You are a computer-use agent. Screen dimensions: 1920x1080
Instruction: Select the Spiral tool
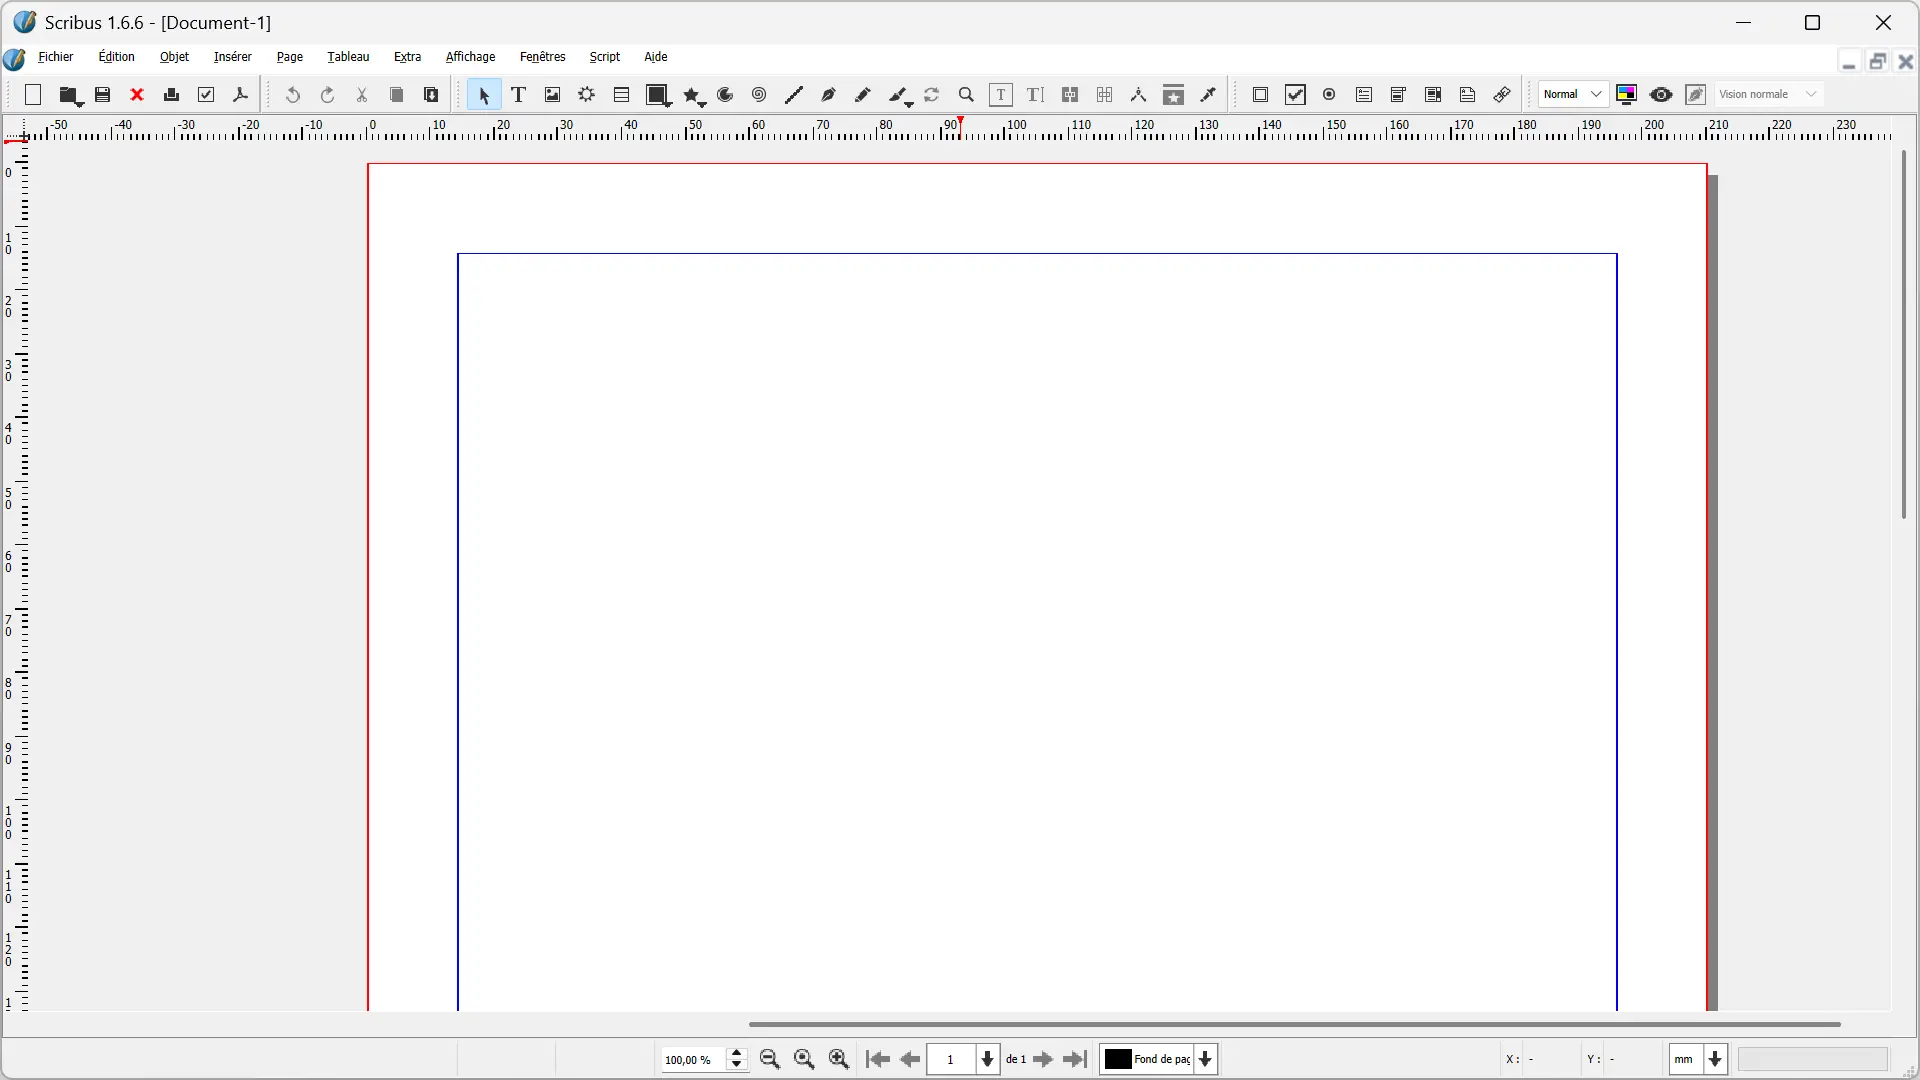point(760,95)
